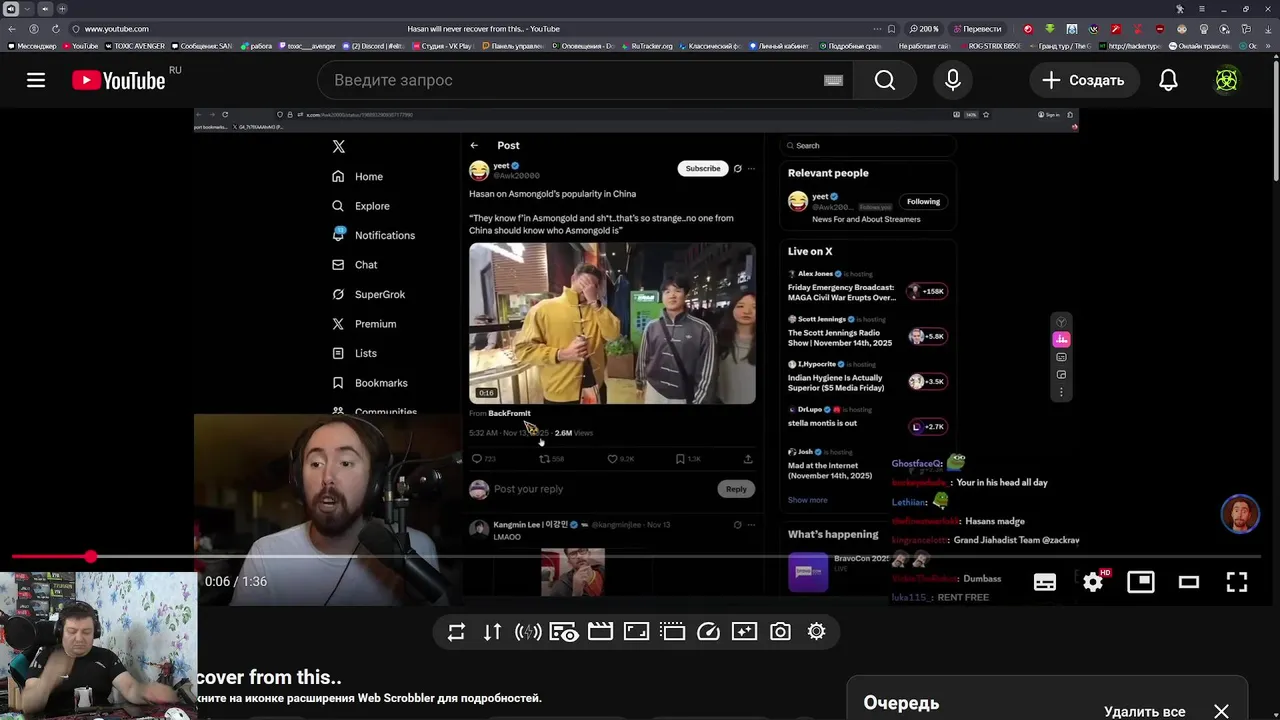Open the ROG STRIX B850E bookmark
Screen dimensions: 1280x720
tap(990, 46)
